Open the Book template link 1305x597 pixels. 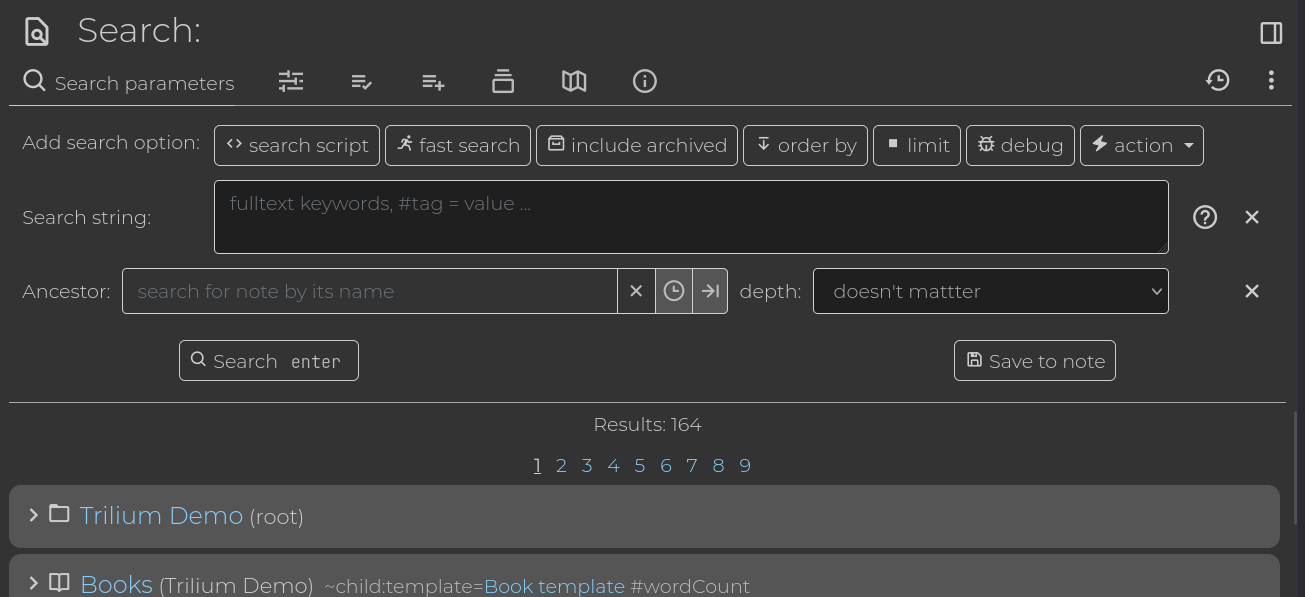pyautogui.click(x=554, y=587)
